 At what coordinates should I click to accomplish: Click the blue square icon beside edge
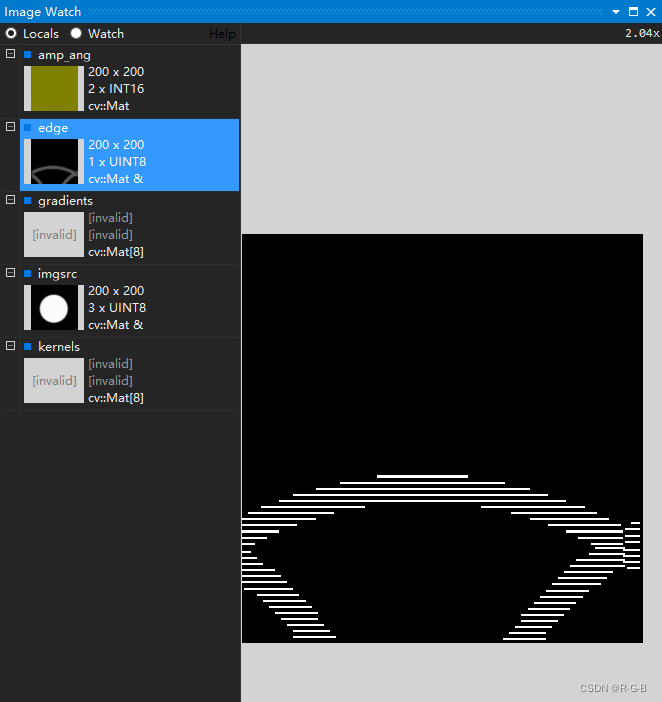tap(27, 128)
